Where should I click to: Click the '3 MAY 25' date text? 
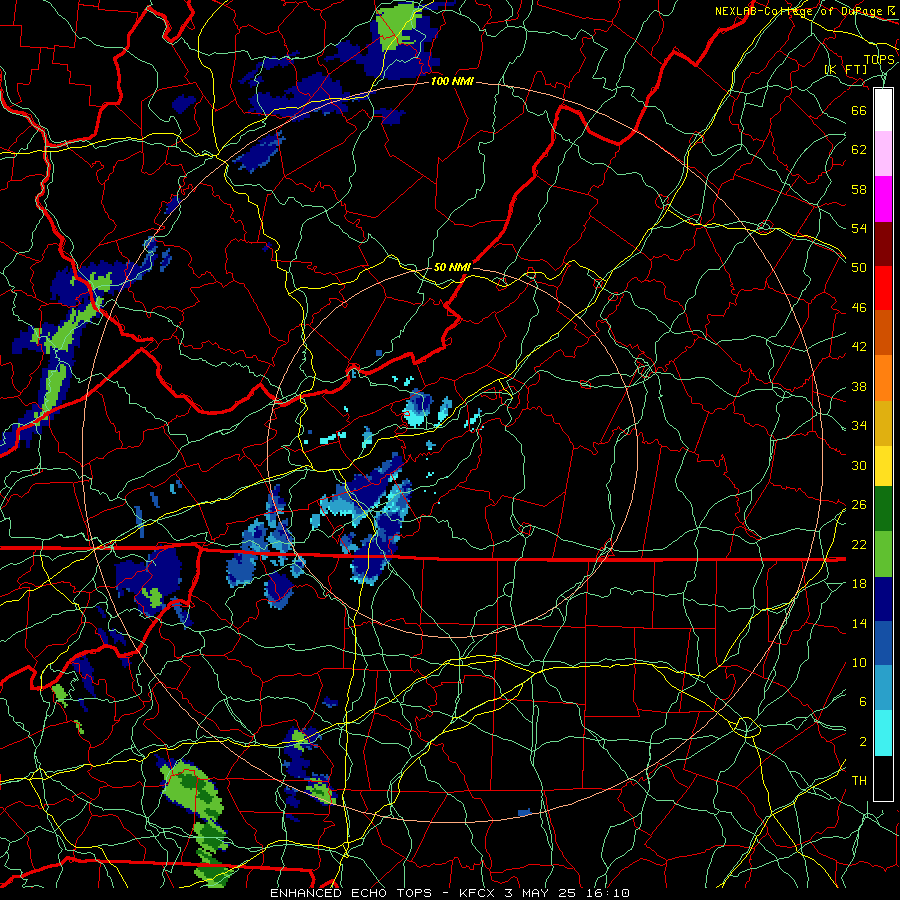(x=541, y=893)
